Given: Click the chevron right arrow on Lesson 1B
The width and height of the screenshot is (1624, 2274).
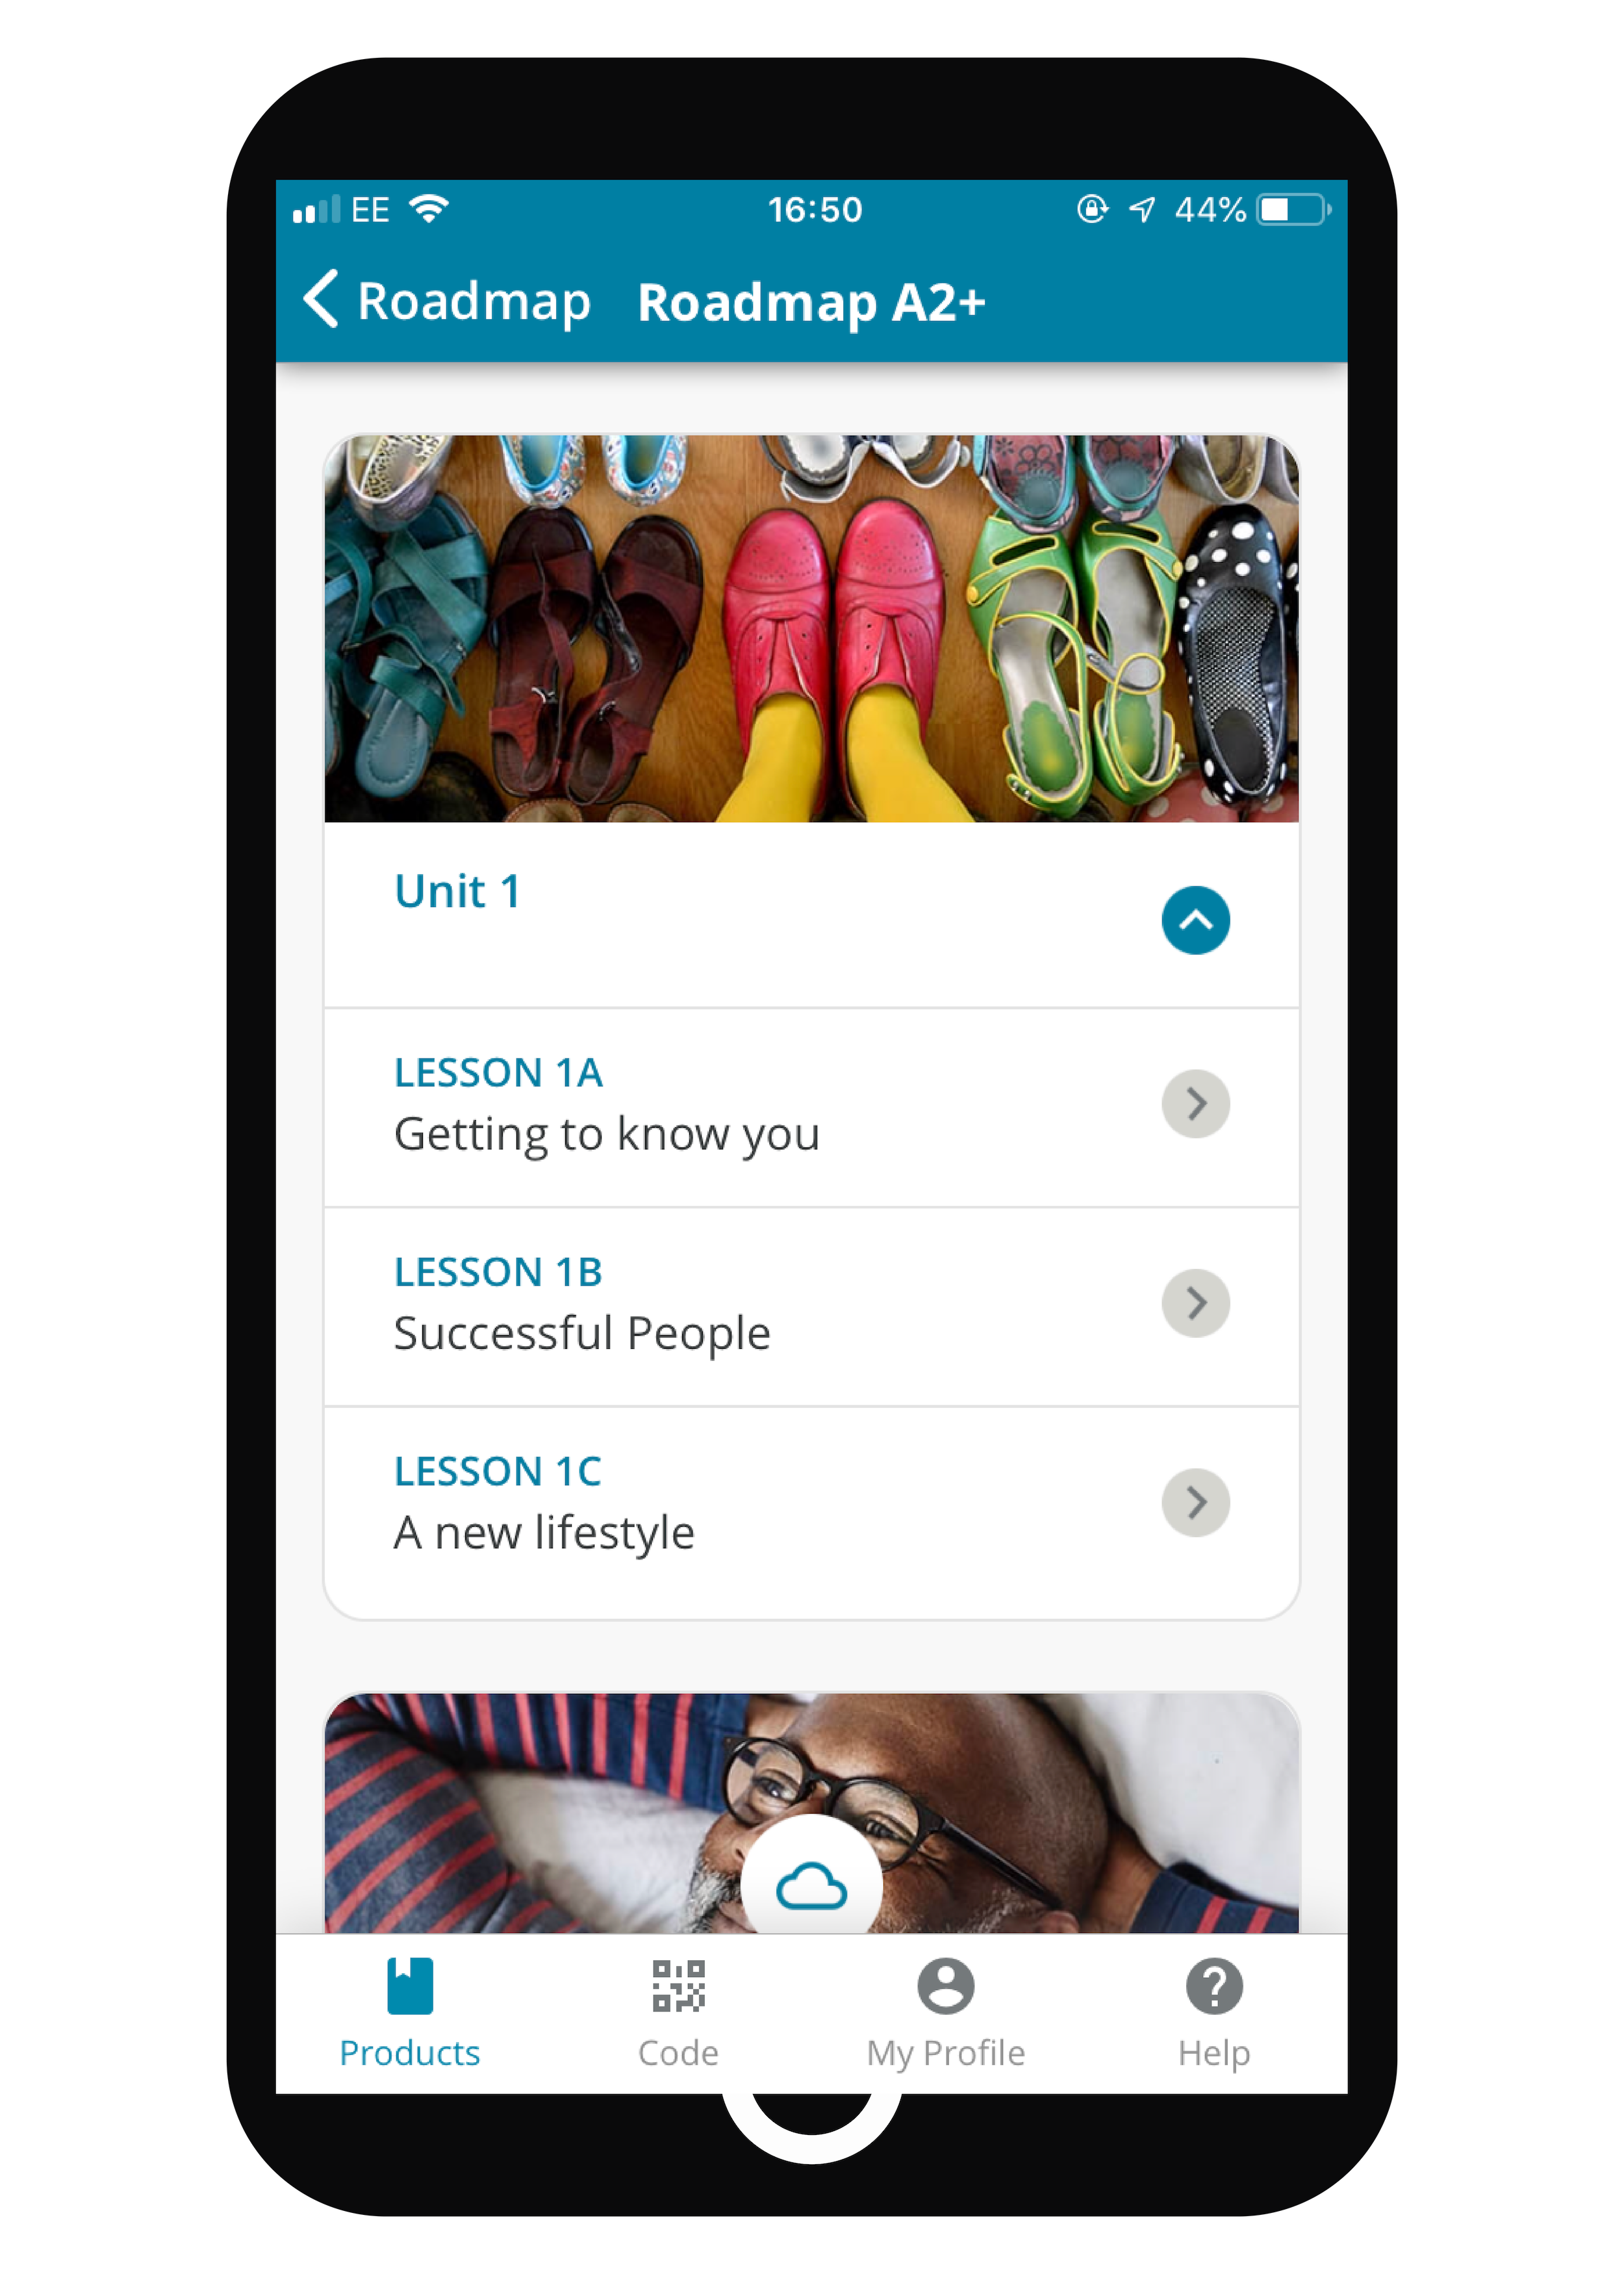Looking at the screenshot, I should point(1197,1302).
